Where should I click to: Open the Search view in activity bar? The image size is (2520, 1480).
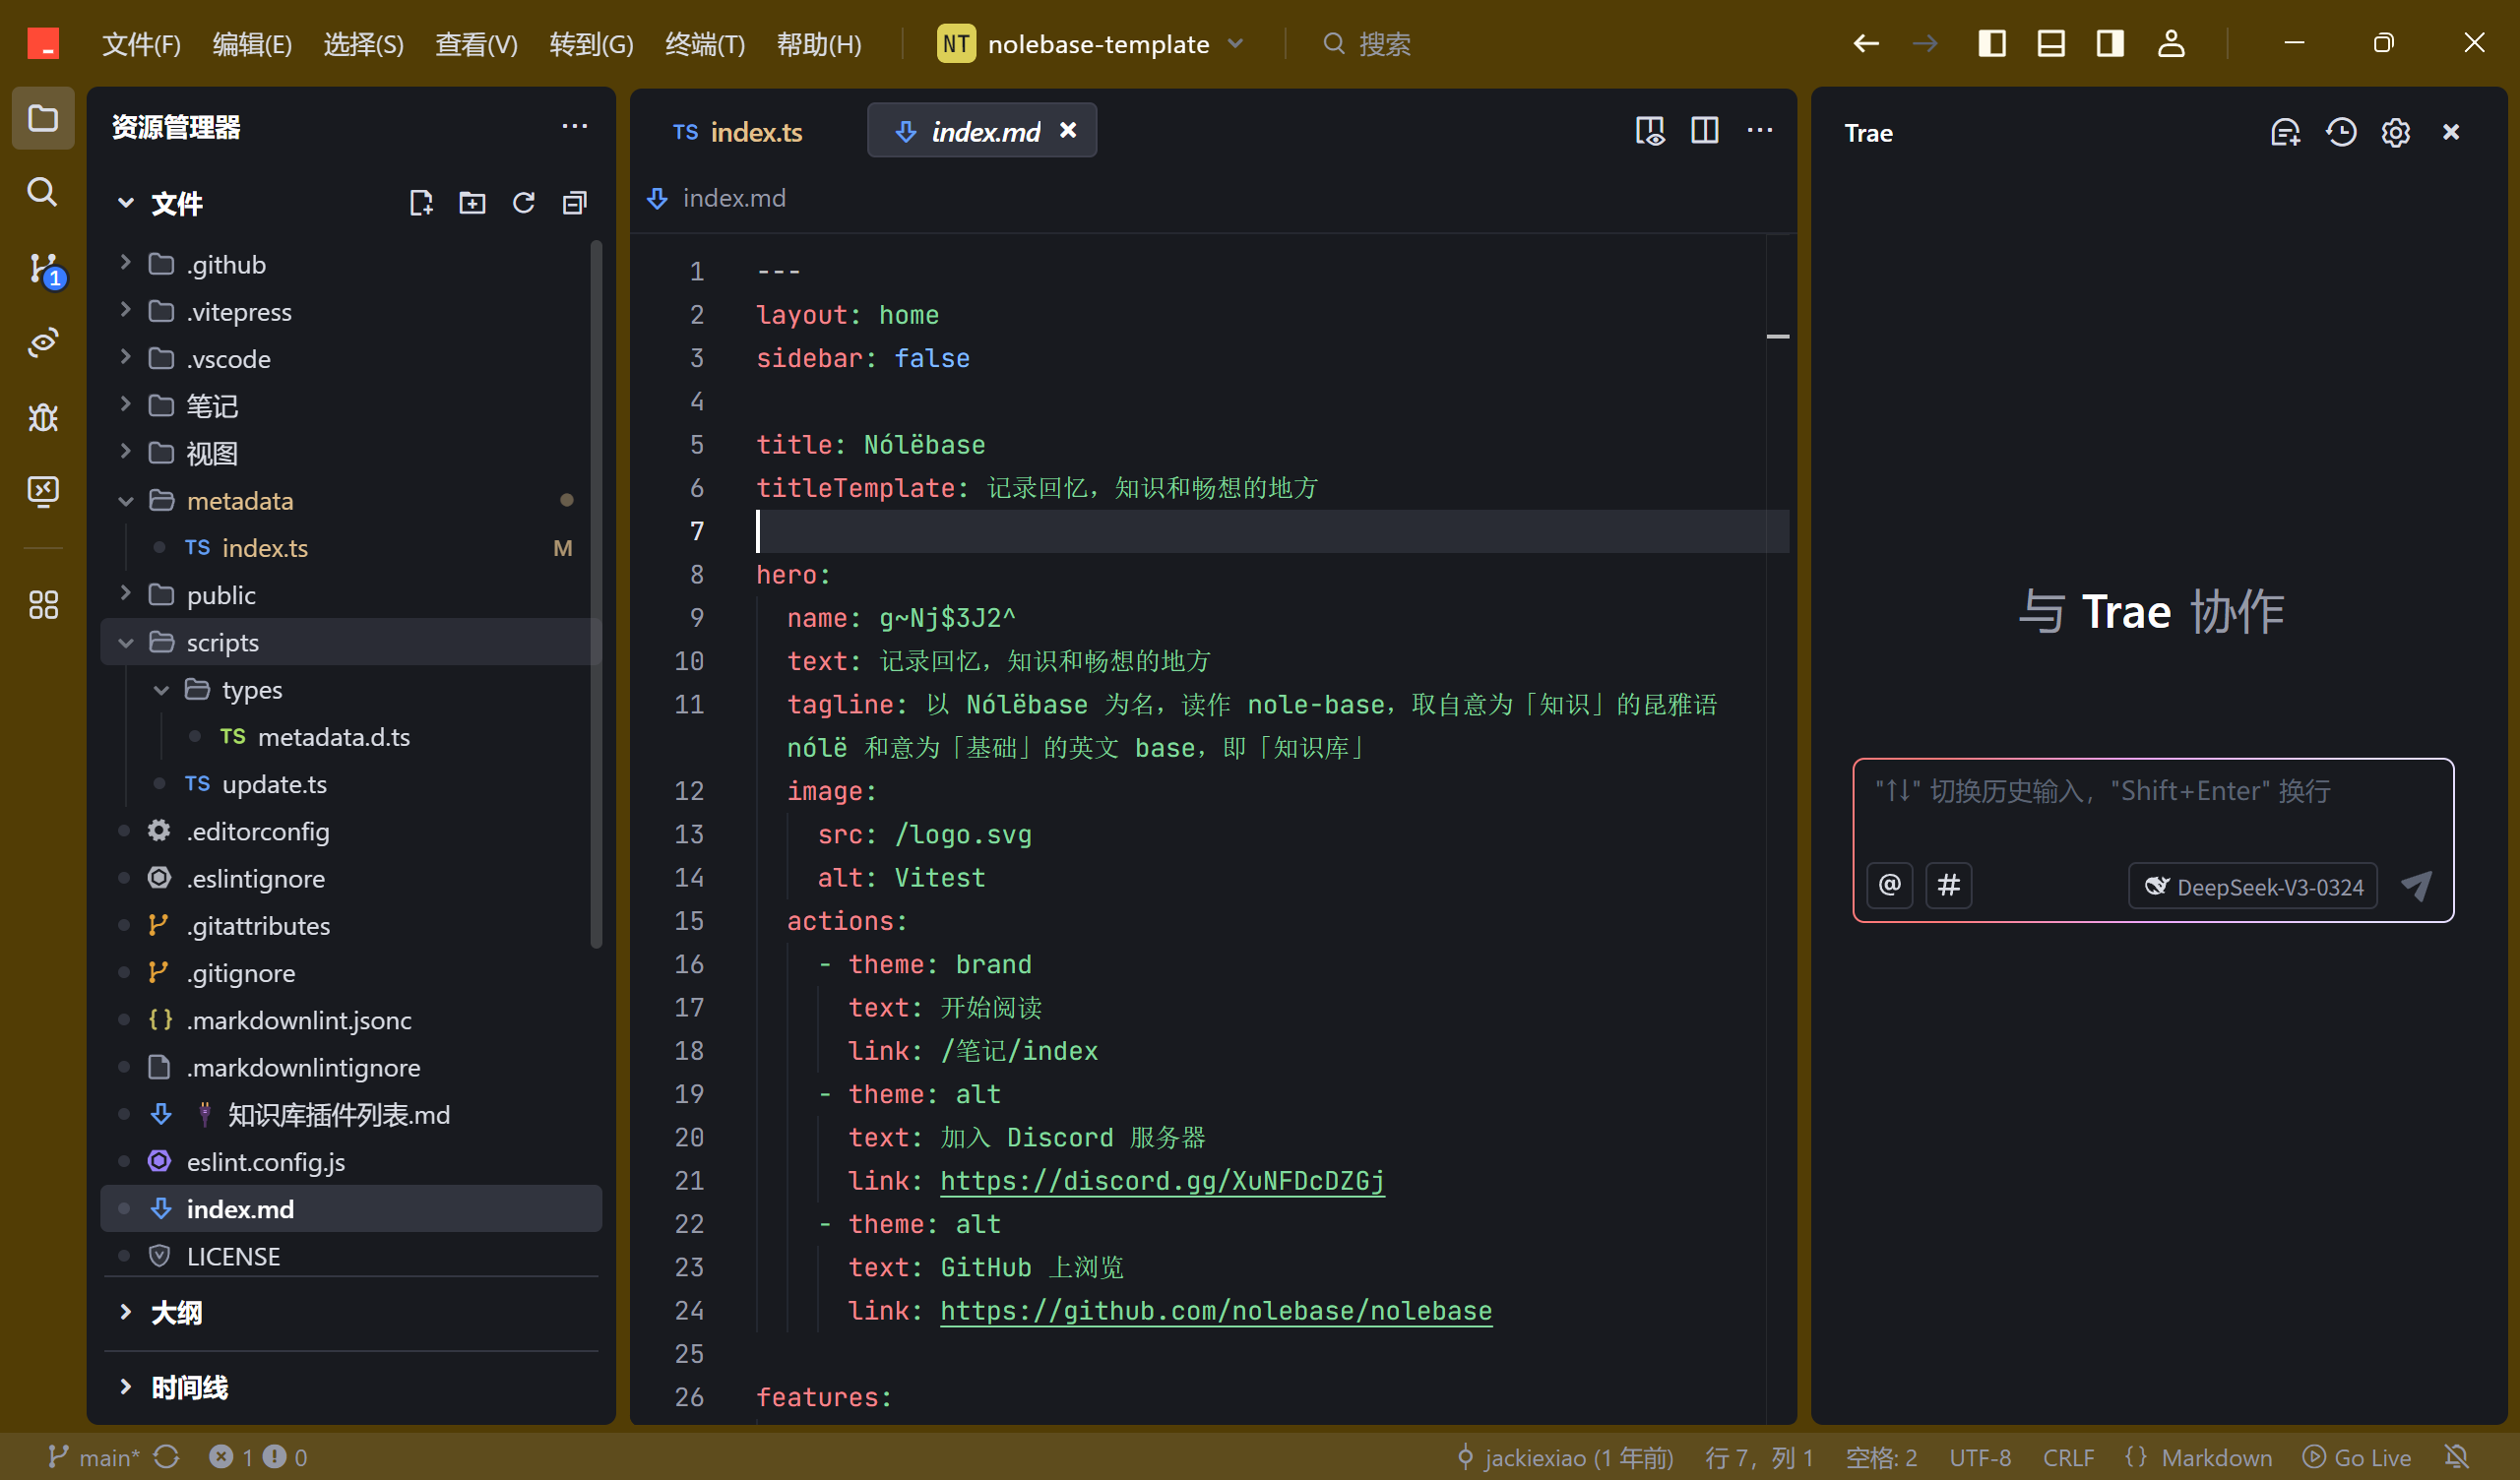[x=42, y=192]
